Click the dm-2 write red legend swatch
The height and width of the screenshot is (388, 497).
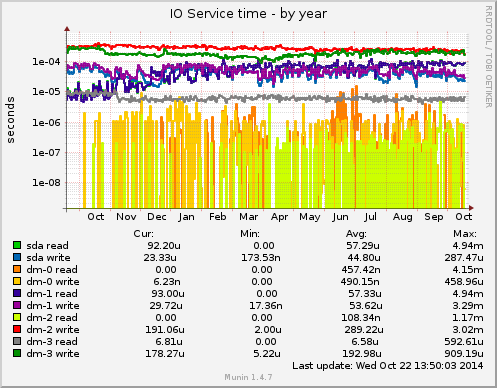coord(17,329)
